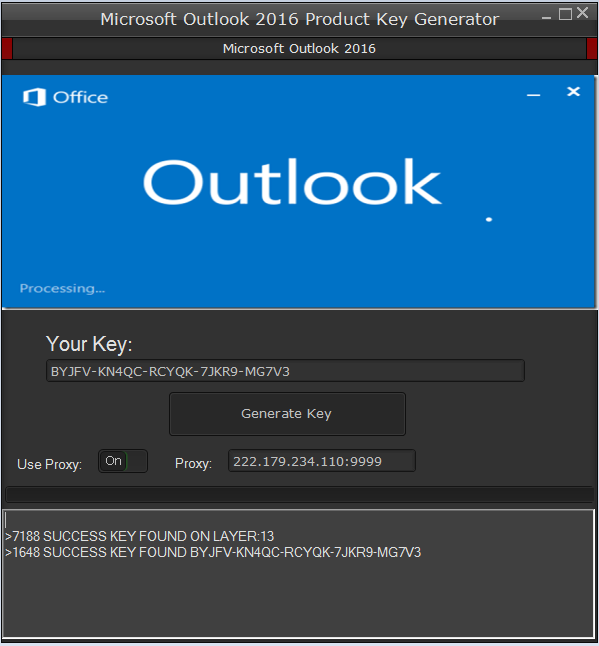Viewport: 599px width, 646px height.
Task: Click the 'Your Key:' label
Action: 89,344
